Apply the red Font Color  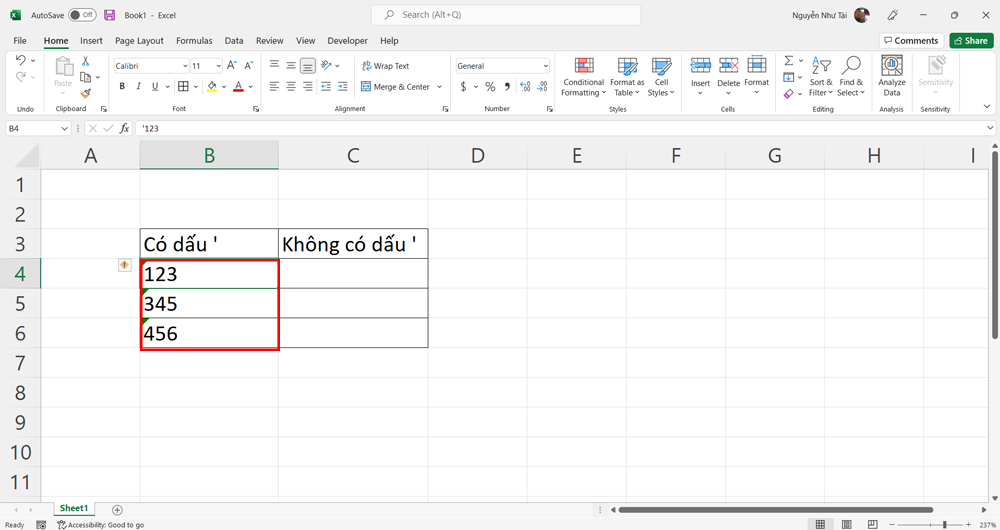239,86
